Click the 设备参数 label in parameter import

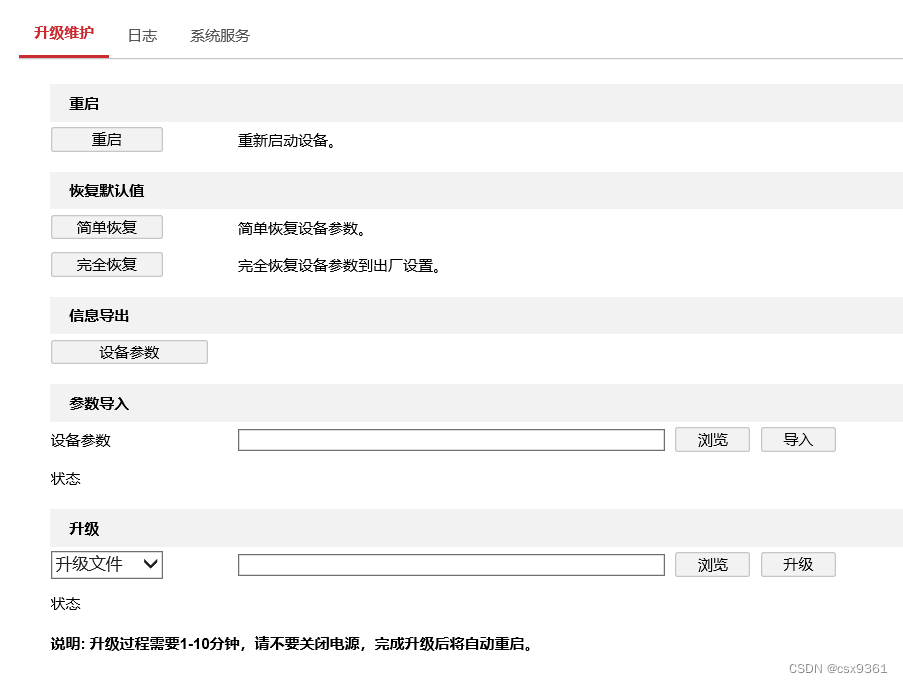click(x=80, y=441)
